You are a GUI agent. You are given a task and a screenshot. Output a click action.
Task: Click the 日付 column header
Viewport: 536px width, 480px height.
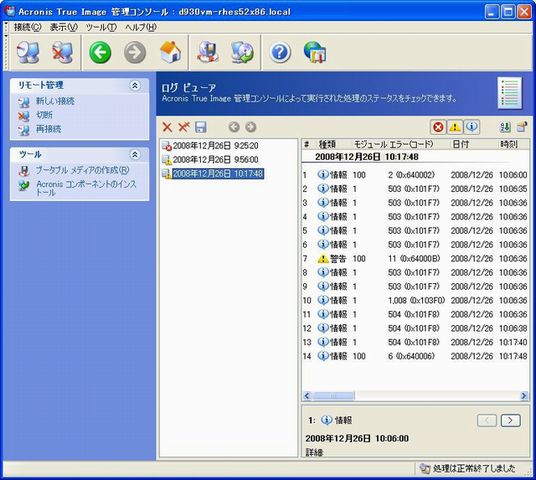460,144
